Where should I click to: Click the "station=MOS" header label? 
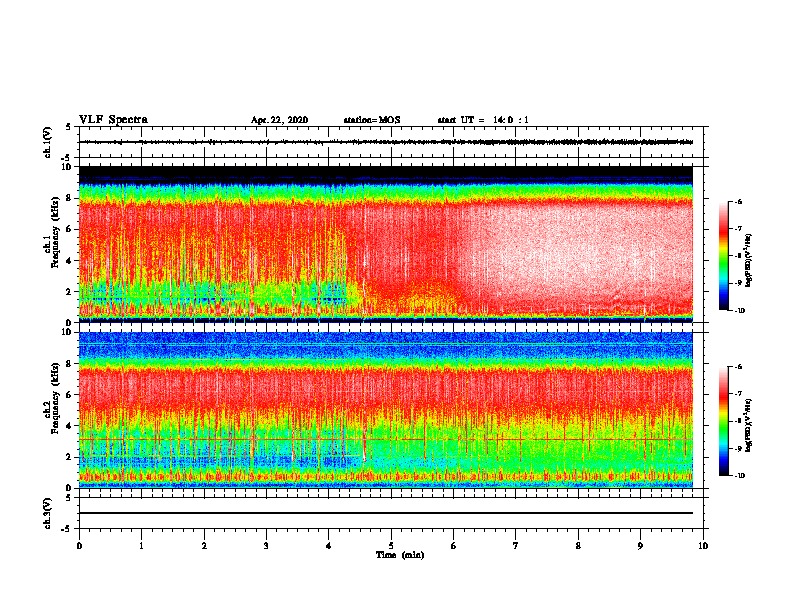(372, 120)
